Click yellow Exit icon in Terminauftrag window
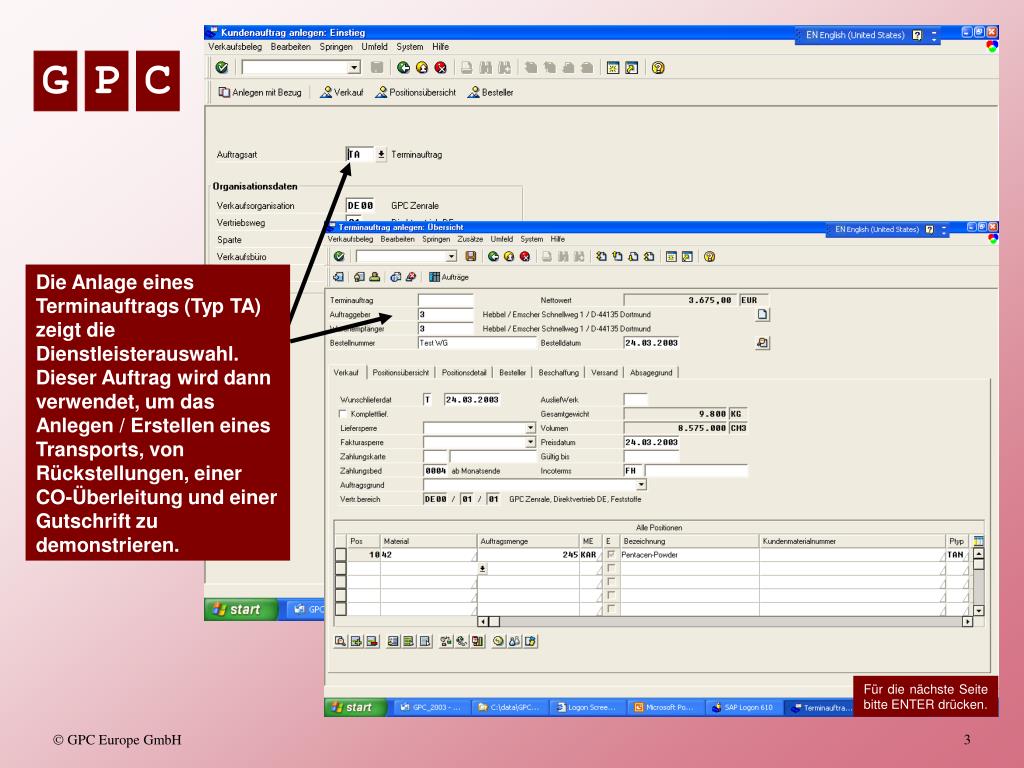The width and height of the screenshot is (1024, 768). coord(509,257)
